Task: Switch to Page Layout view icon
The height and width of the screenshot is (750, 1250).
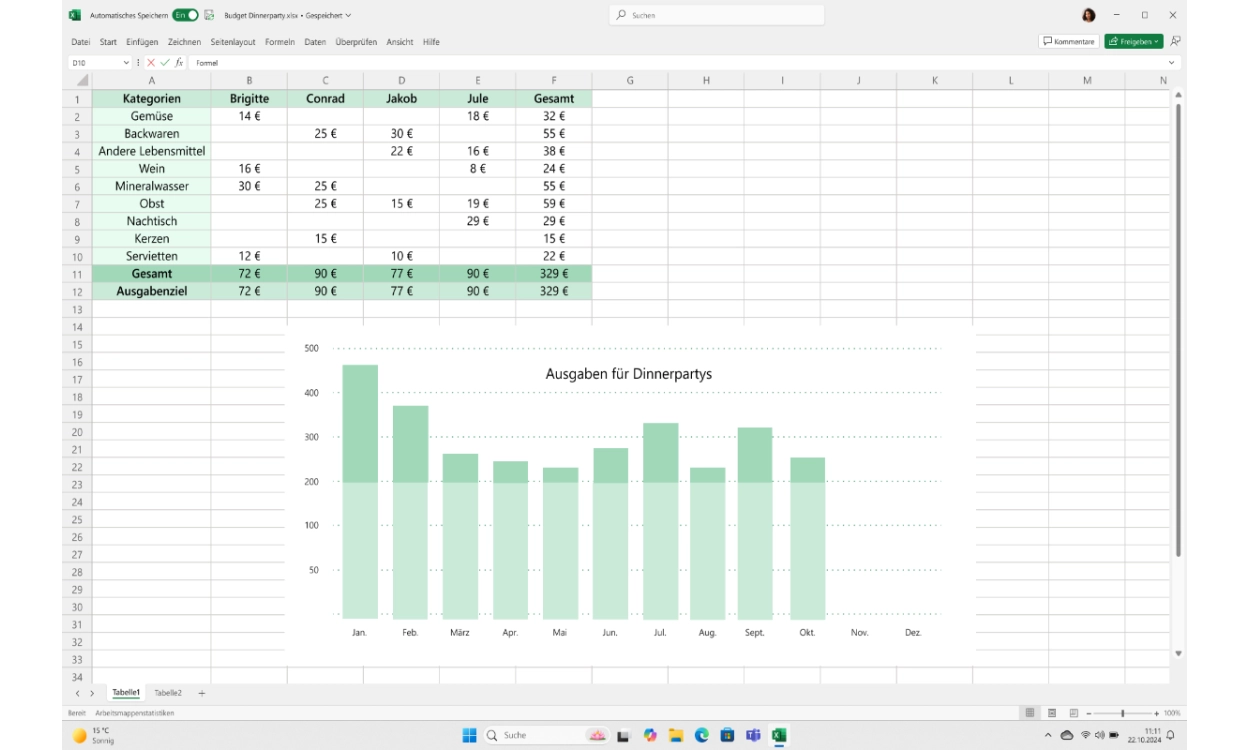Action: 1051,713
